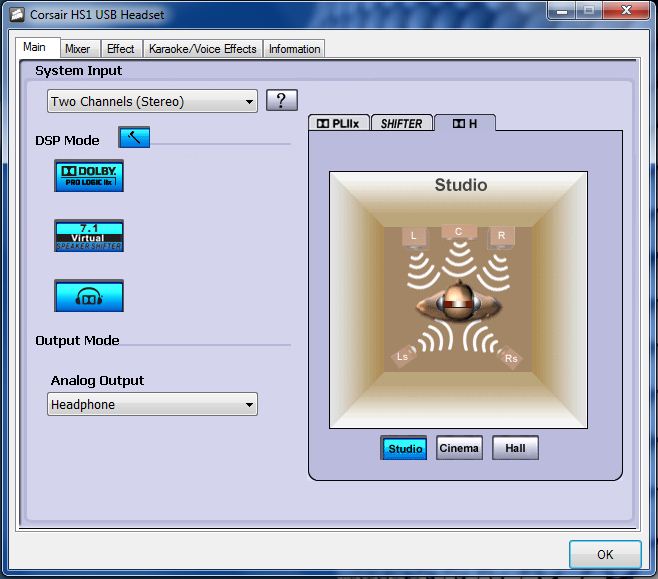The image size is (658, 579).
Task: Toggle the Dolby Pro Logic IIx button
Action: [x=89, y=176]
